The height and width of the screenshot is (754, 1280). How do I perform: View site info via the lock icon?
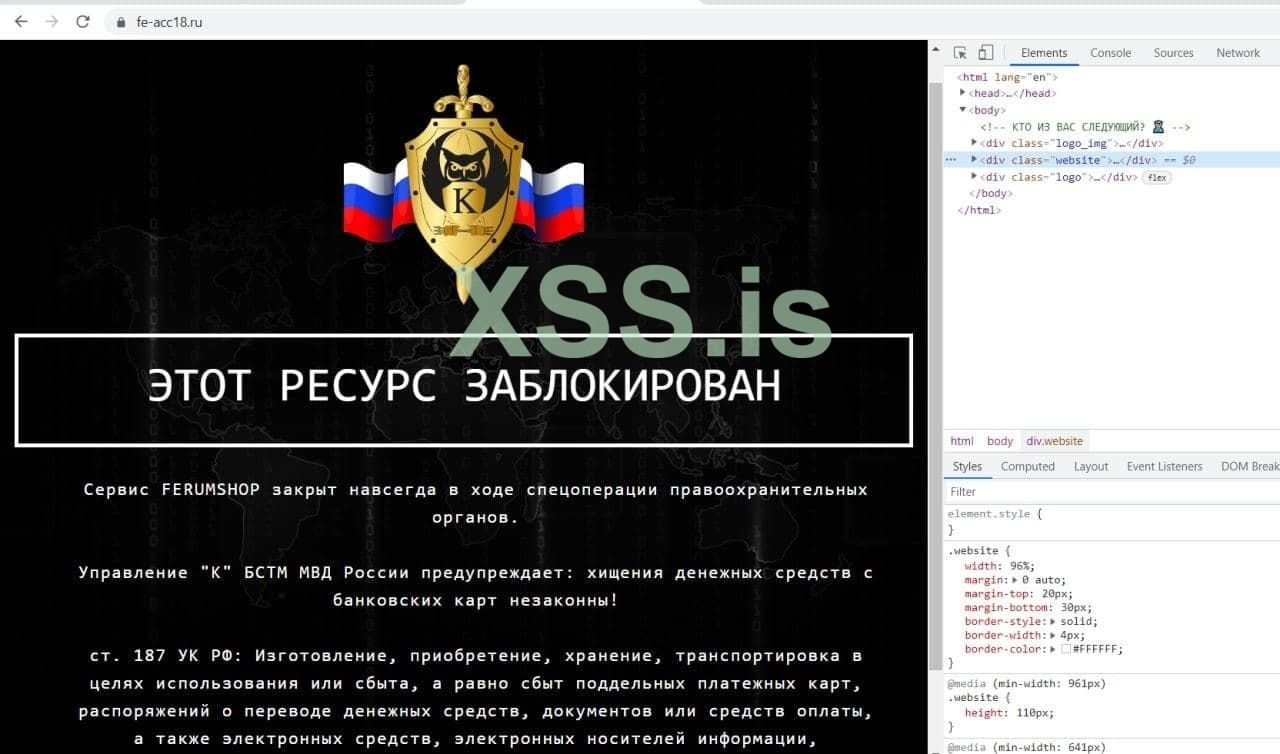[x=122, y=22]
